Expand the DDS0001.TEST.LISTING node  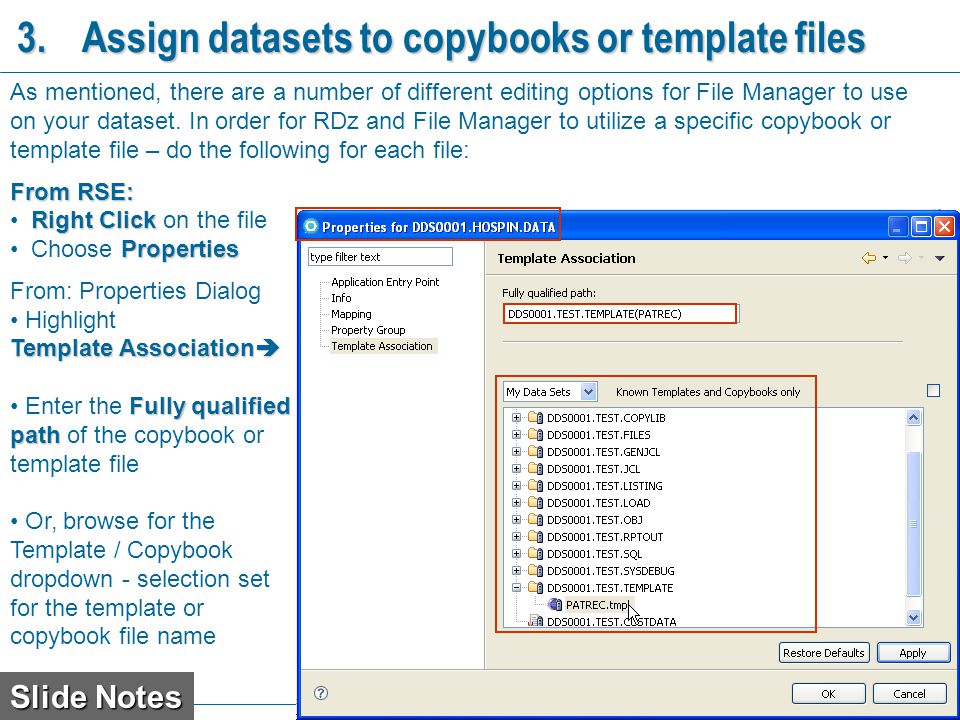click(516, 486)
